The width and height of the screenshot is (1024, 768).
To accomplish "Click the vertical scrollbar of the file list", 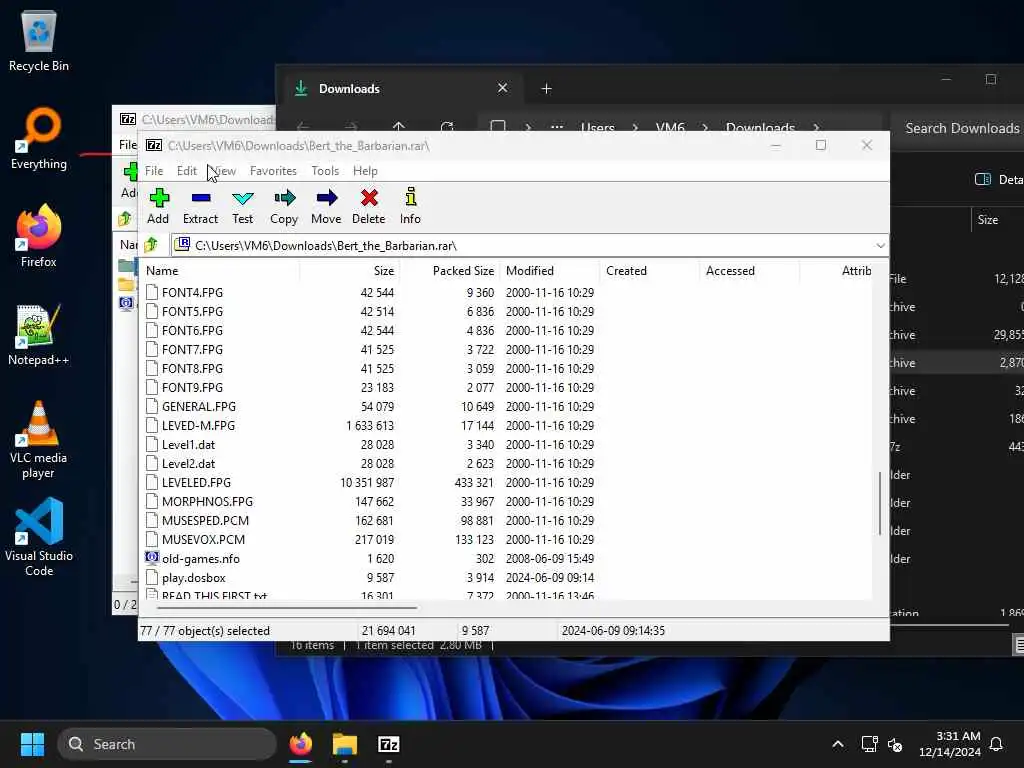I will point(880,503).
